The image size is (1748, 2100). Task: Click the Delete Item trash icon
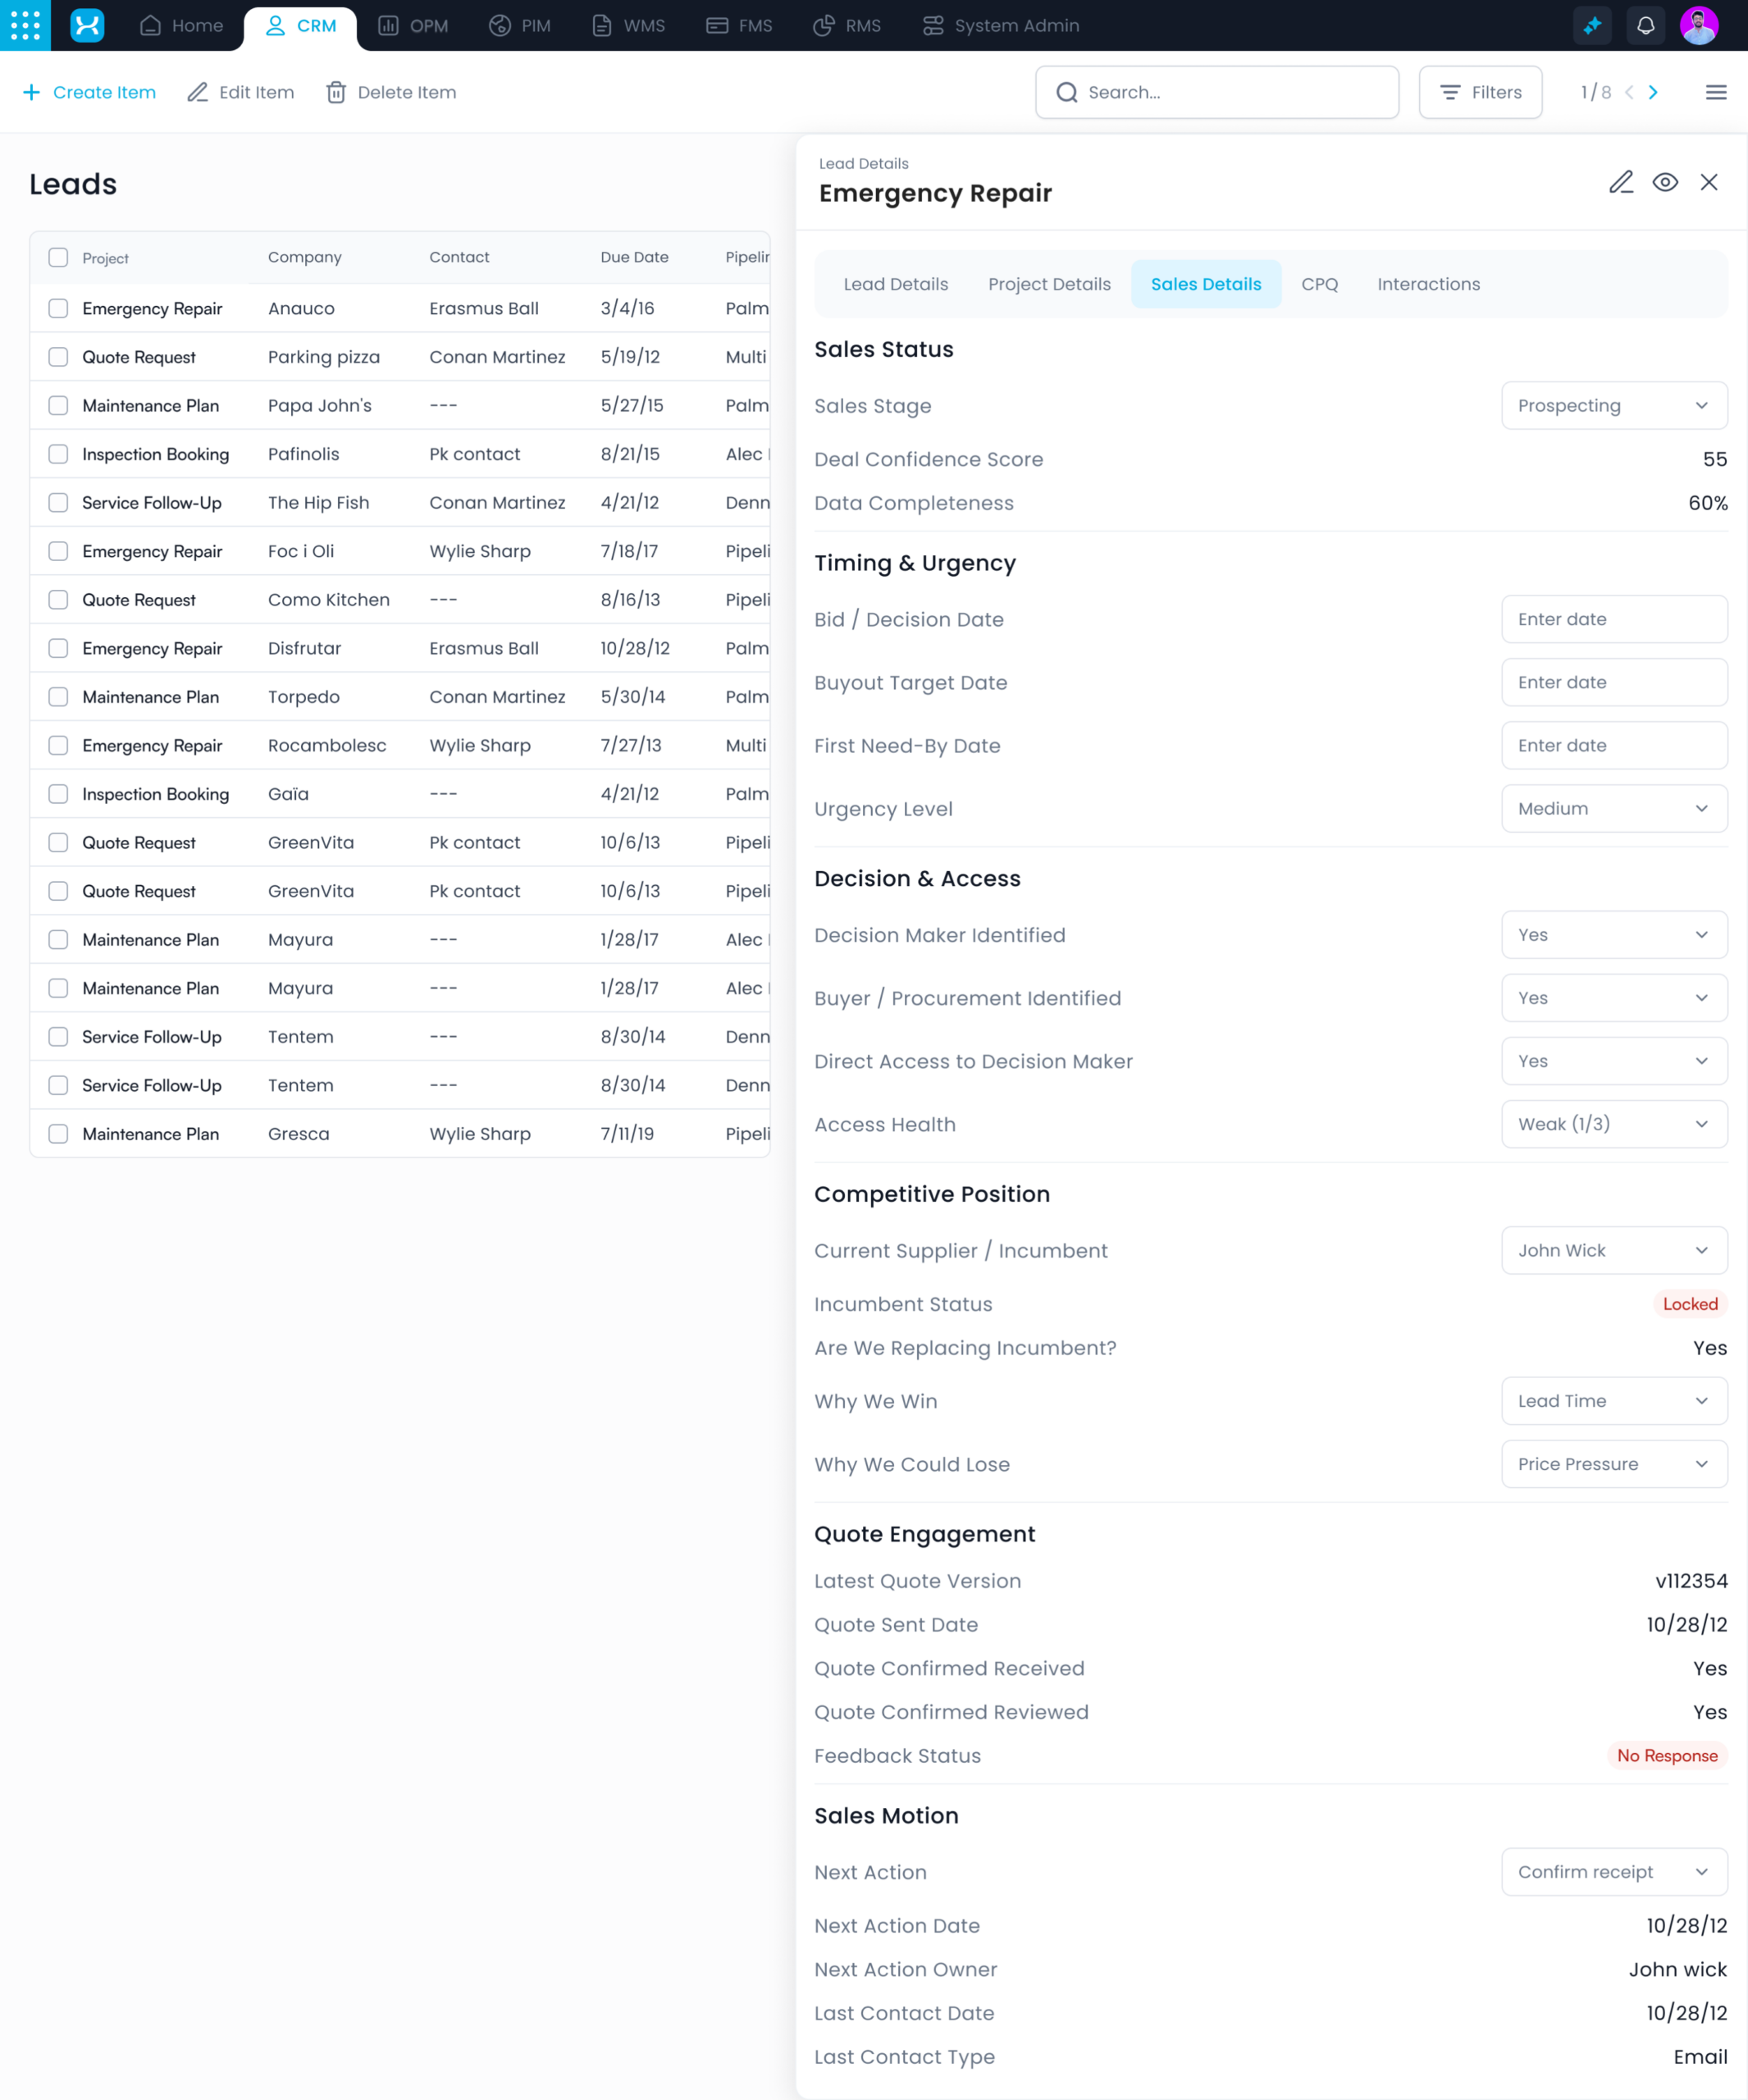click(336, 92)
